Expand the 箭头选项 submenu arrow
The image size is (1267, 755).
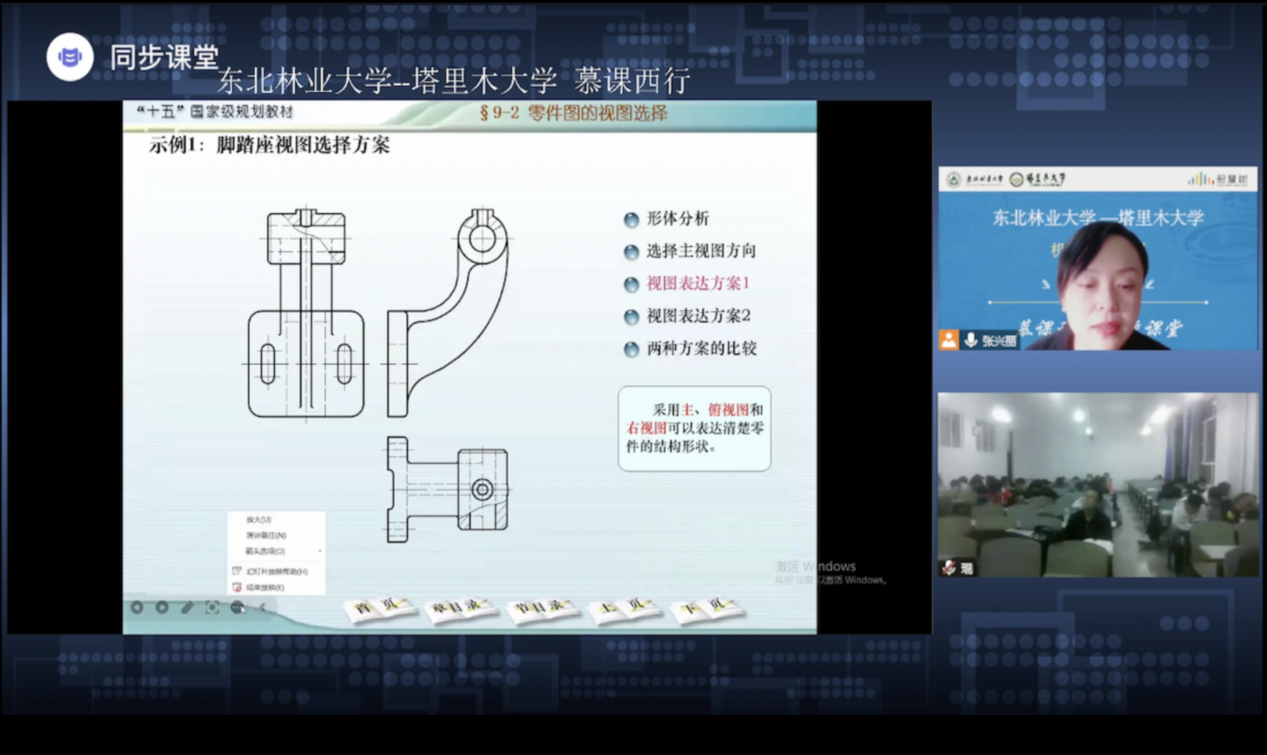click(320, 551)
